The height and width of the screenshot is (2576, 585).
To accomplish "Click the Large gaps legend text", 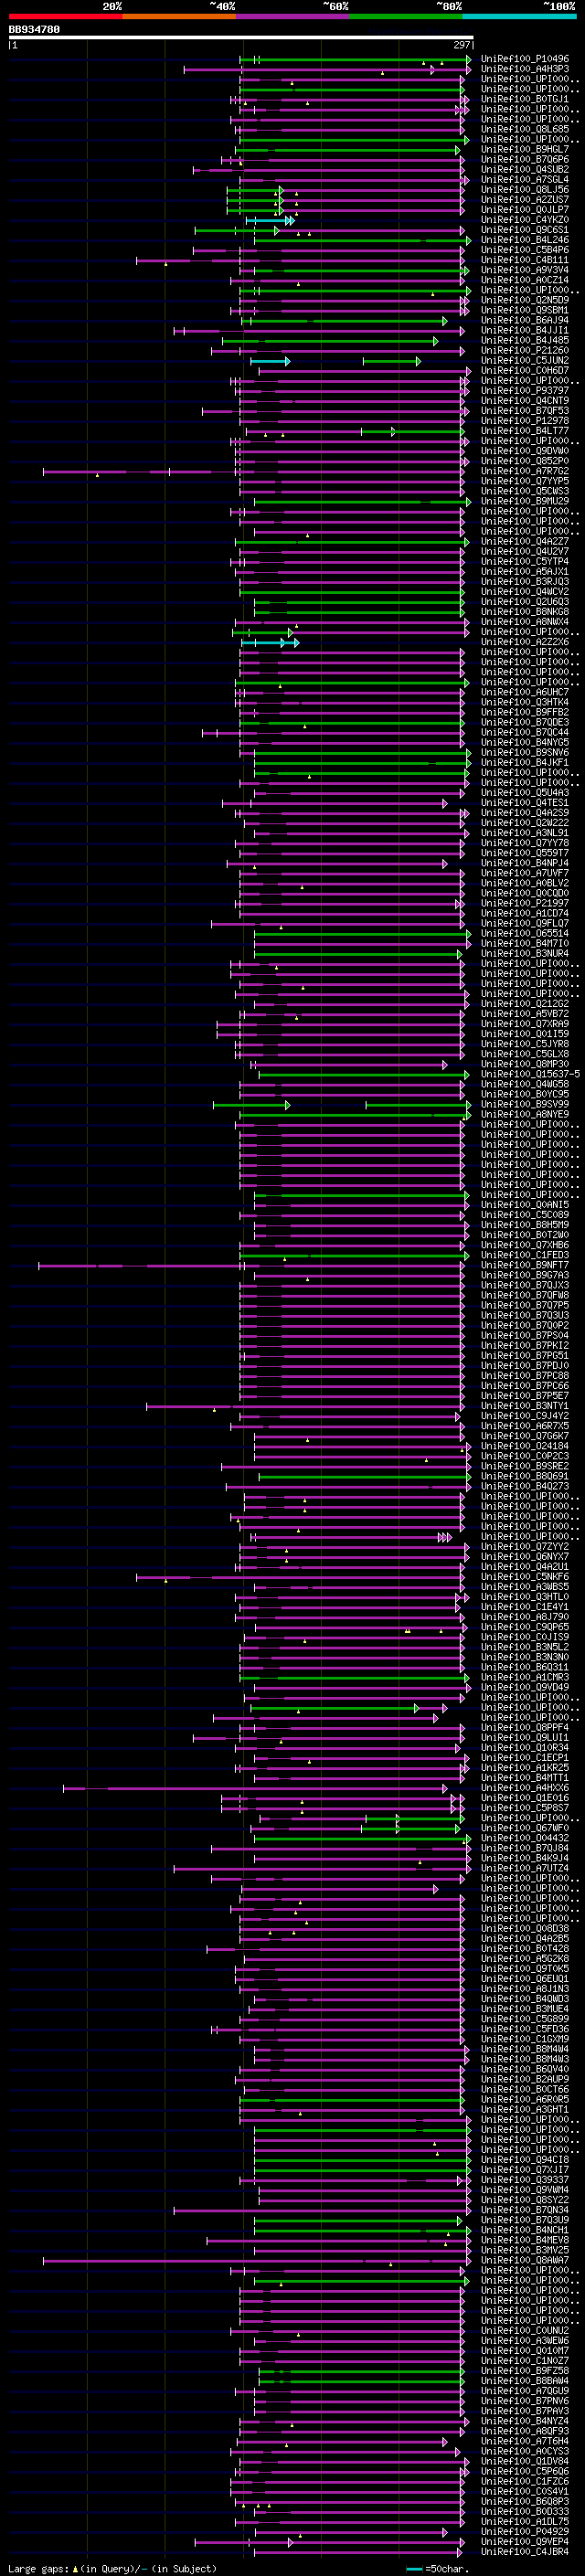I will (112, 2568).
